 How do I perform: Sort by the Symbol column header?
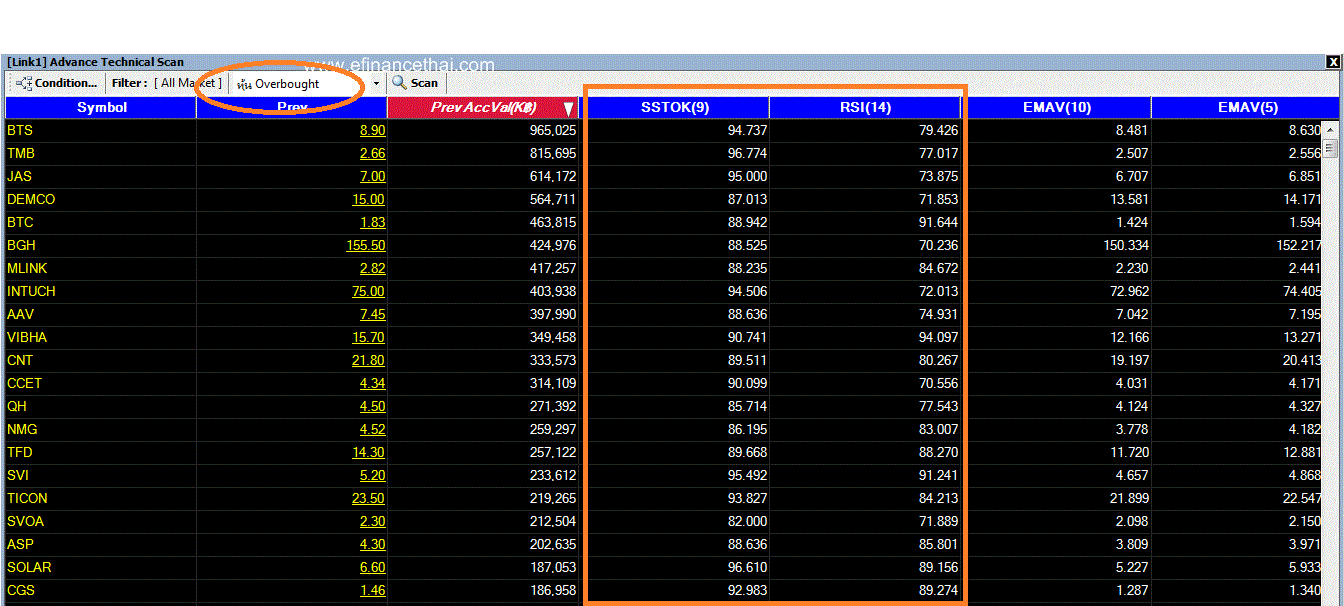pos(101,107)
